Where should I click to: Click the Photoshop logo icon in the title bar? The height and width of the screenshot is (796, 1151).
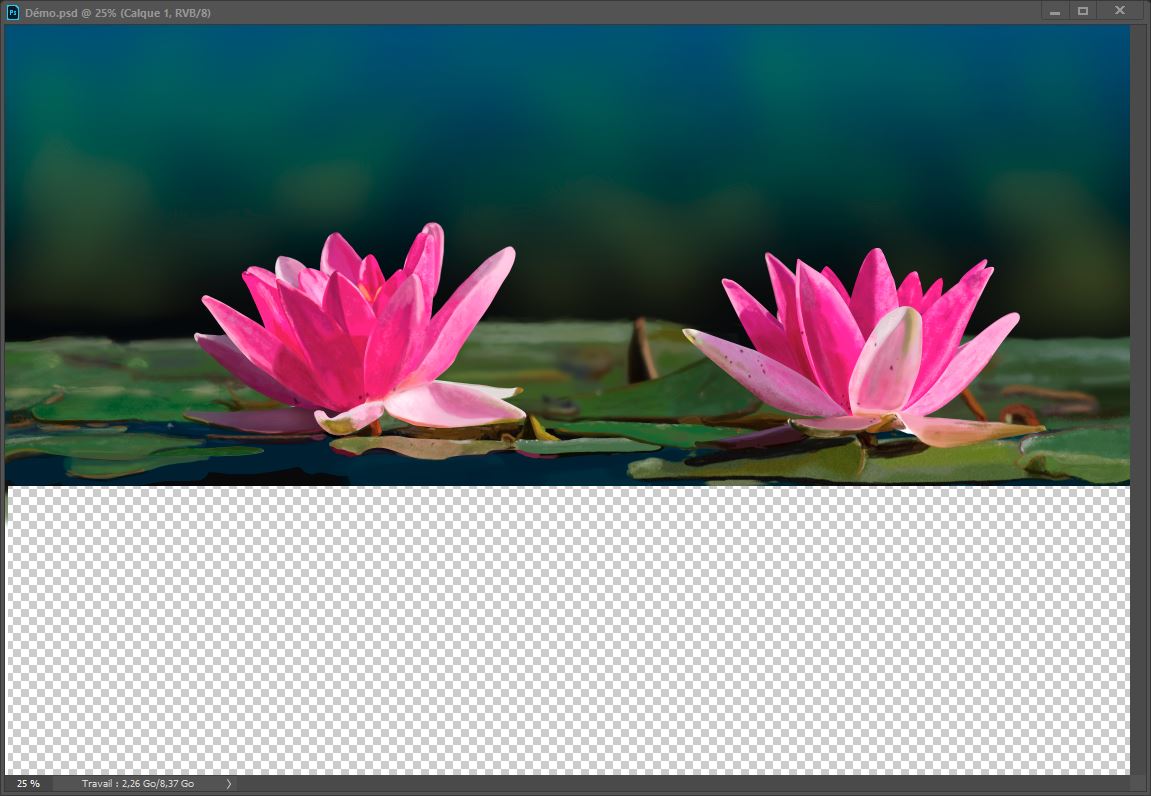[x=14, y=10]
